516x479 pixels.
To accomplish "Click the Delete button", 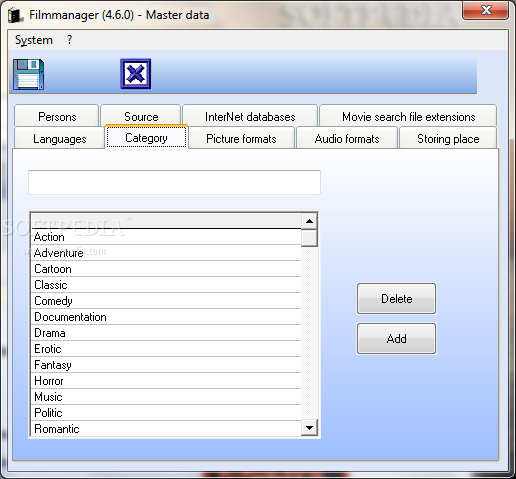I will (x=396, y=299).
